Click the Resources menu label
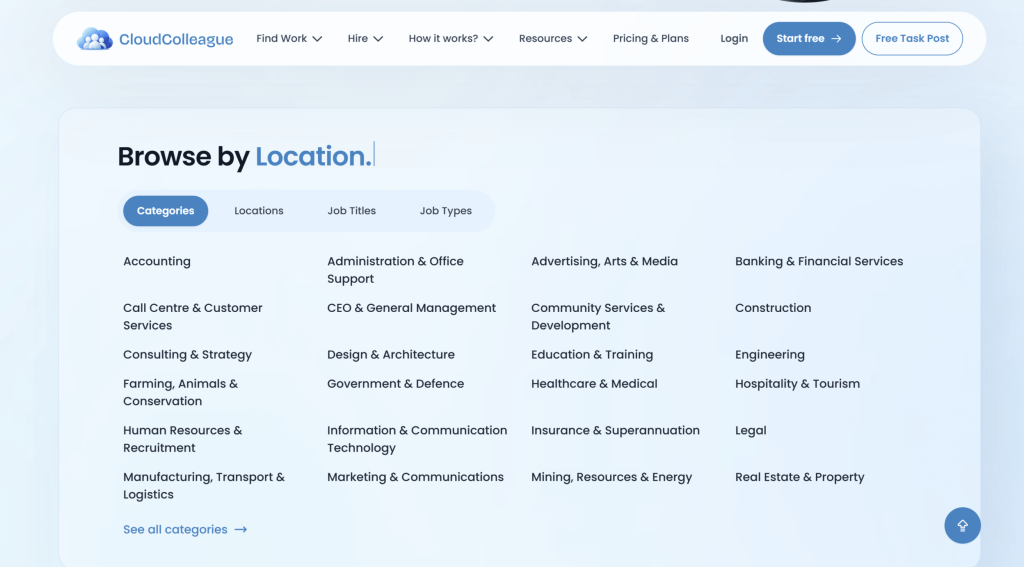This screenshot has height=567, width=1024. point(545,39)
